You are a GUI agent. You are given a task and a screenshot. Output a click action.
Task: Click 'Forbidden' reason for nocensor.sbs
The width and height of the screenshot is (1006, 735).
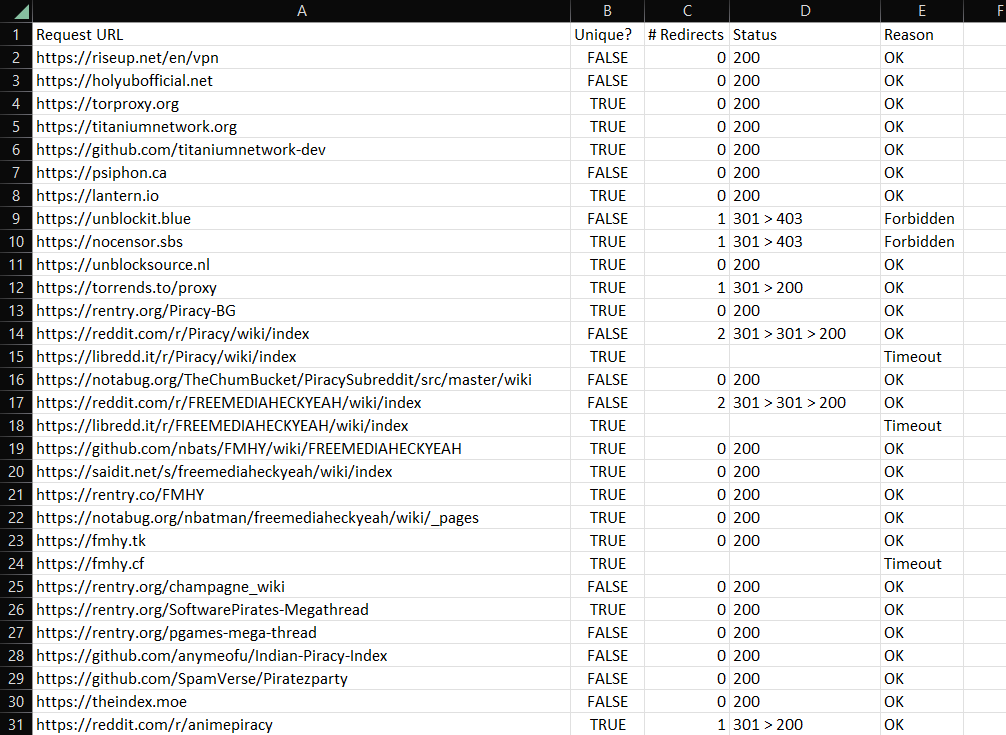[x=921, y=242]
